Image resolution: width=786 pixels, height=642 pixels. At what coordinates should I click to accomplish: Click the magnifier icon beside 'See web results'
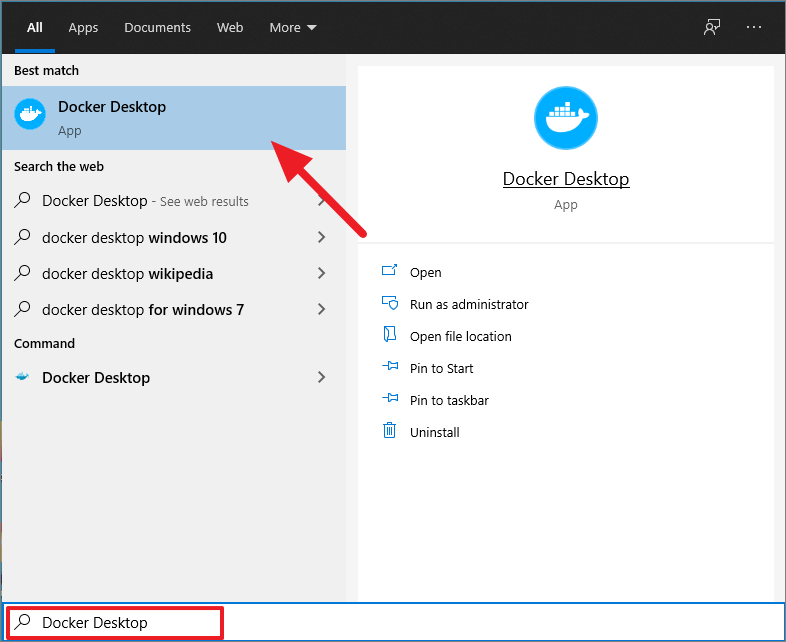23,200
